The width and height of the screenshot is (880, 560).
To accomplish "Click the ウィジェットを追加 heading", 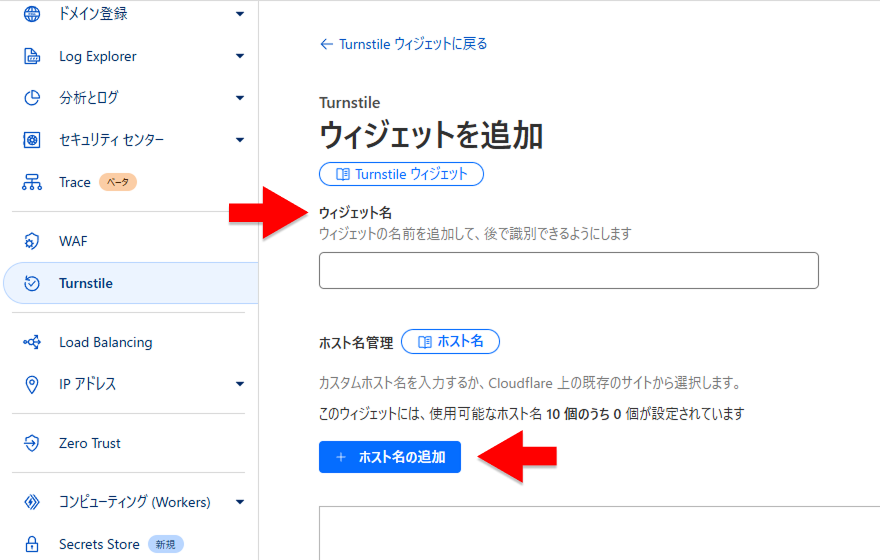I will [431, 136].
